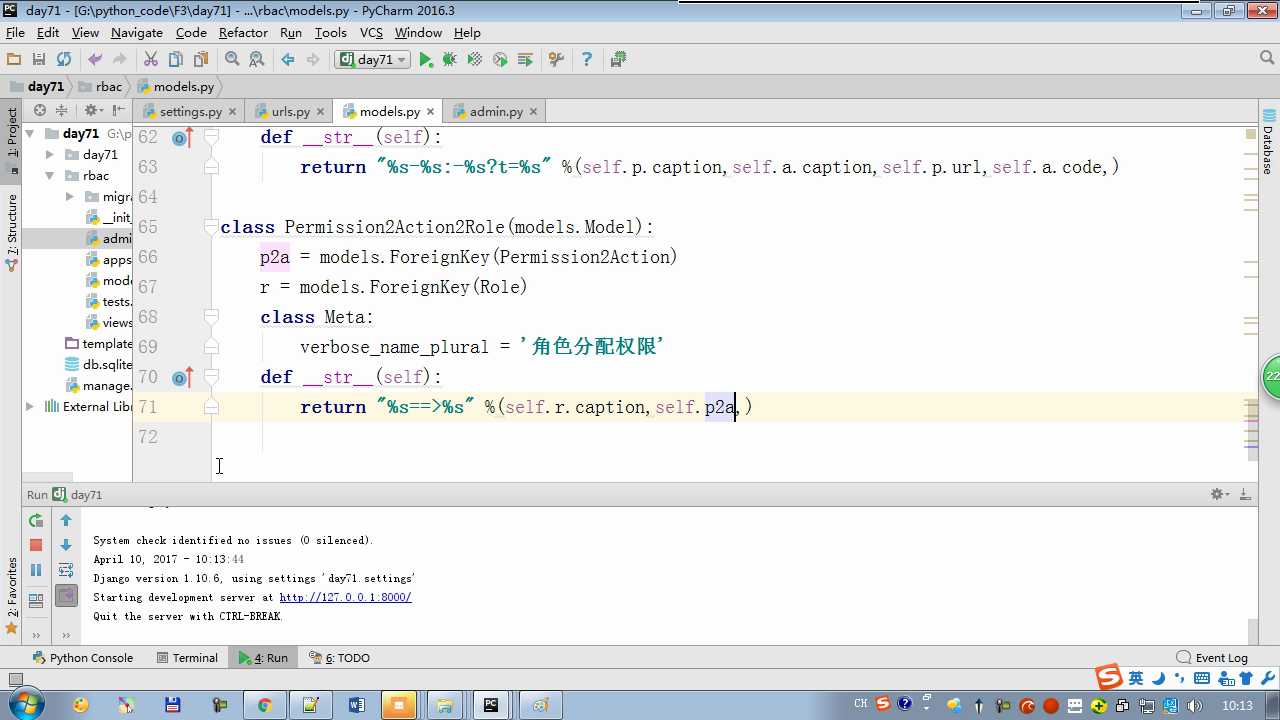This screenshot has height=720, width=1280.
Task: Collapse all in Project panel
Action: 62,111
